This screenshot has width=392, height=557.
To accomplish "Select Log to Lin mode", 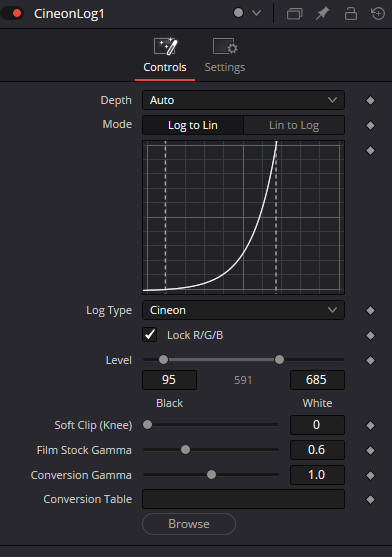I will 193,125.
